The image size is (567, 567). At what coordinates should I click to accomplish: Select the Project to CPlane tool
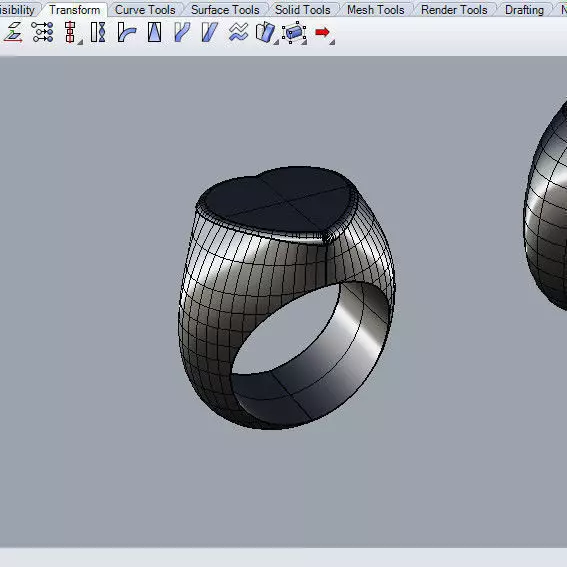(13, 33)
